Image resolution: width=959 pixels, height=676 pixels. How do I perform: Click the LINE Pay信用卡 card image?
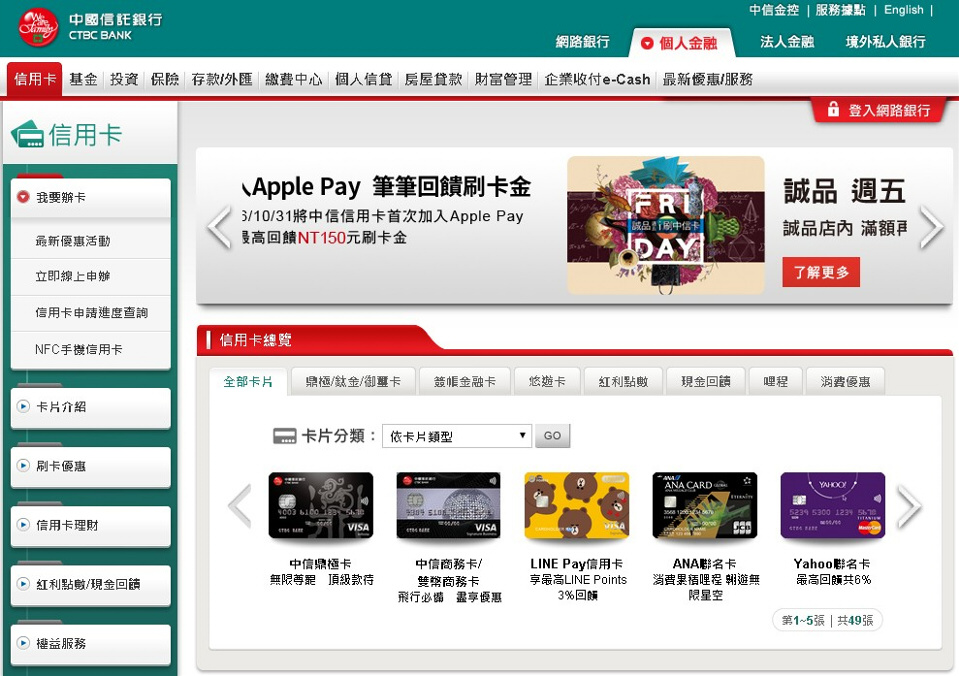pos(577,505)
